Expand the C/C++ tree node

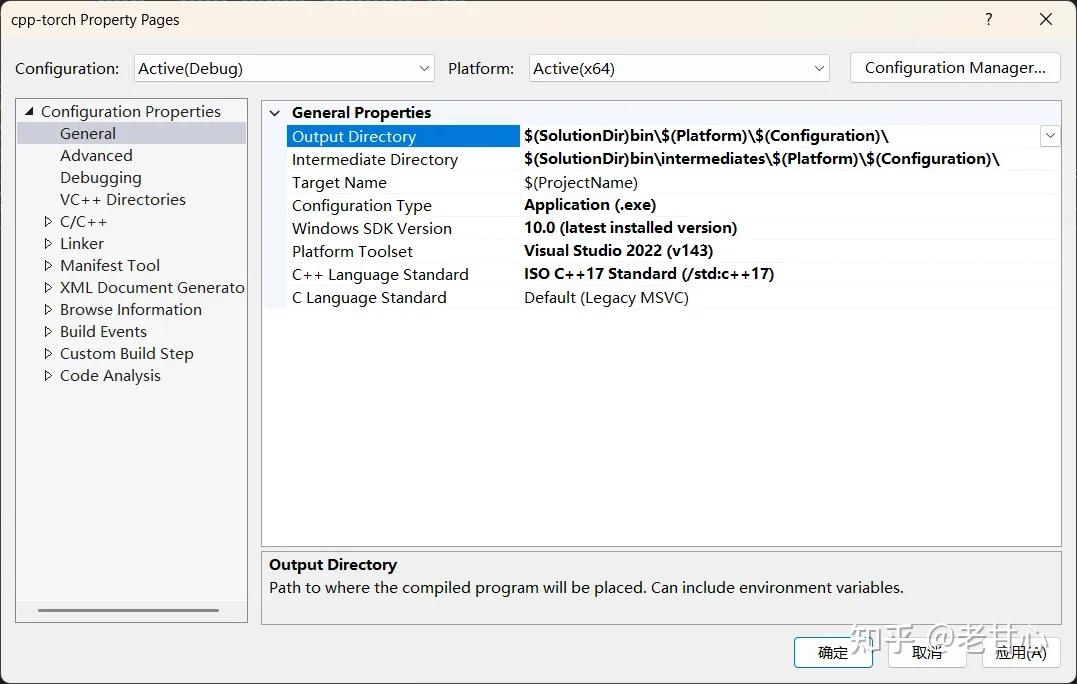click(x=47, y=221)
